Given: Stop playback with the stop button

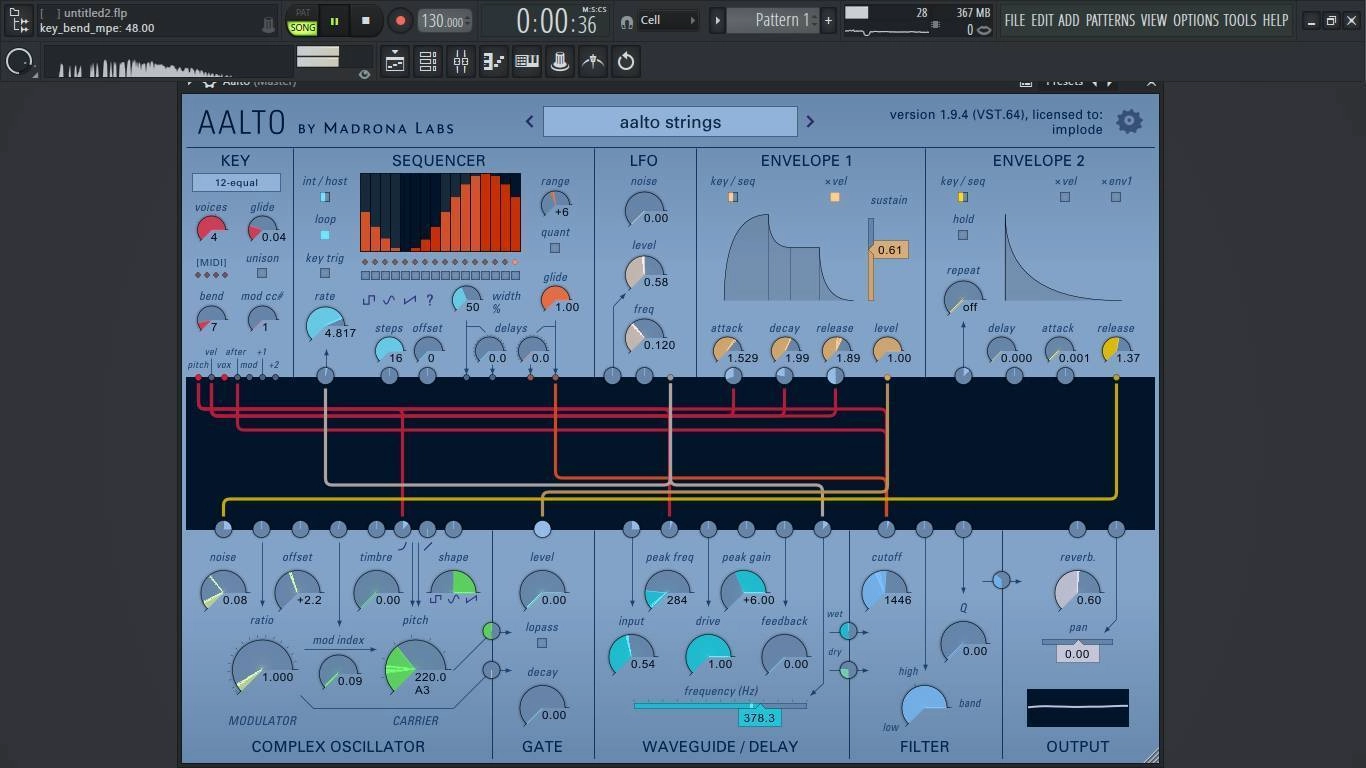Looking at the screenshot, I should 366,20.
